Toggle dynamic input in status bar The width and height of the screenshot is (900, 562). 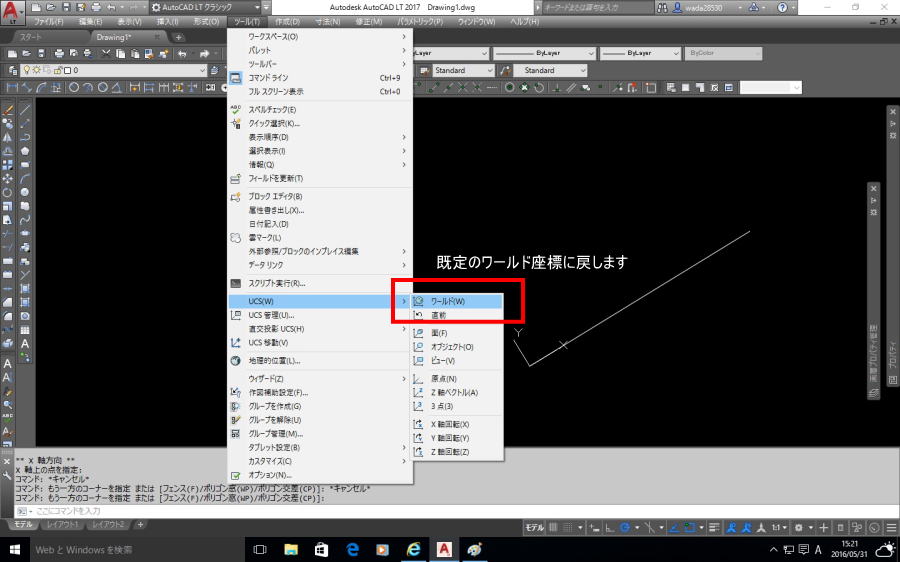(x=595, y=528)
